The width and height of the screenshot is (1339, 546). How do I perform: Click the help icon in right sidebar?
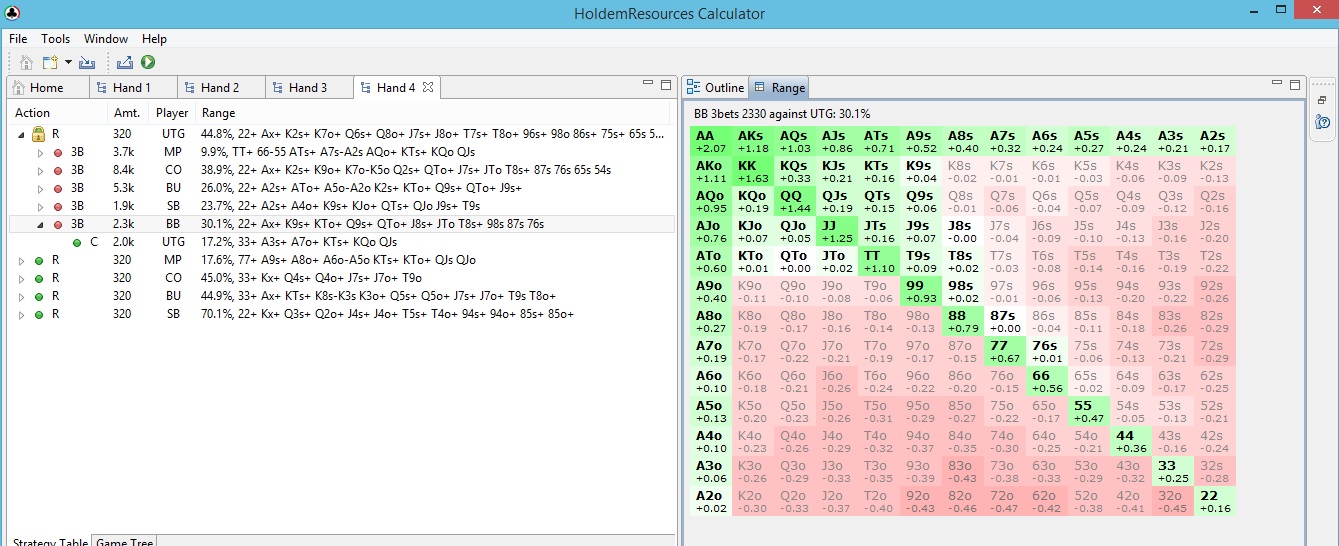1322,122
